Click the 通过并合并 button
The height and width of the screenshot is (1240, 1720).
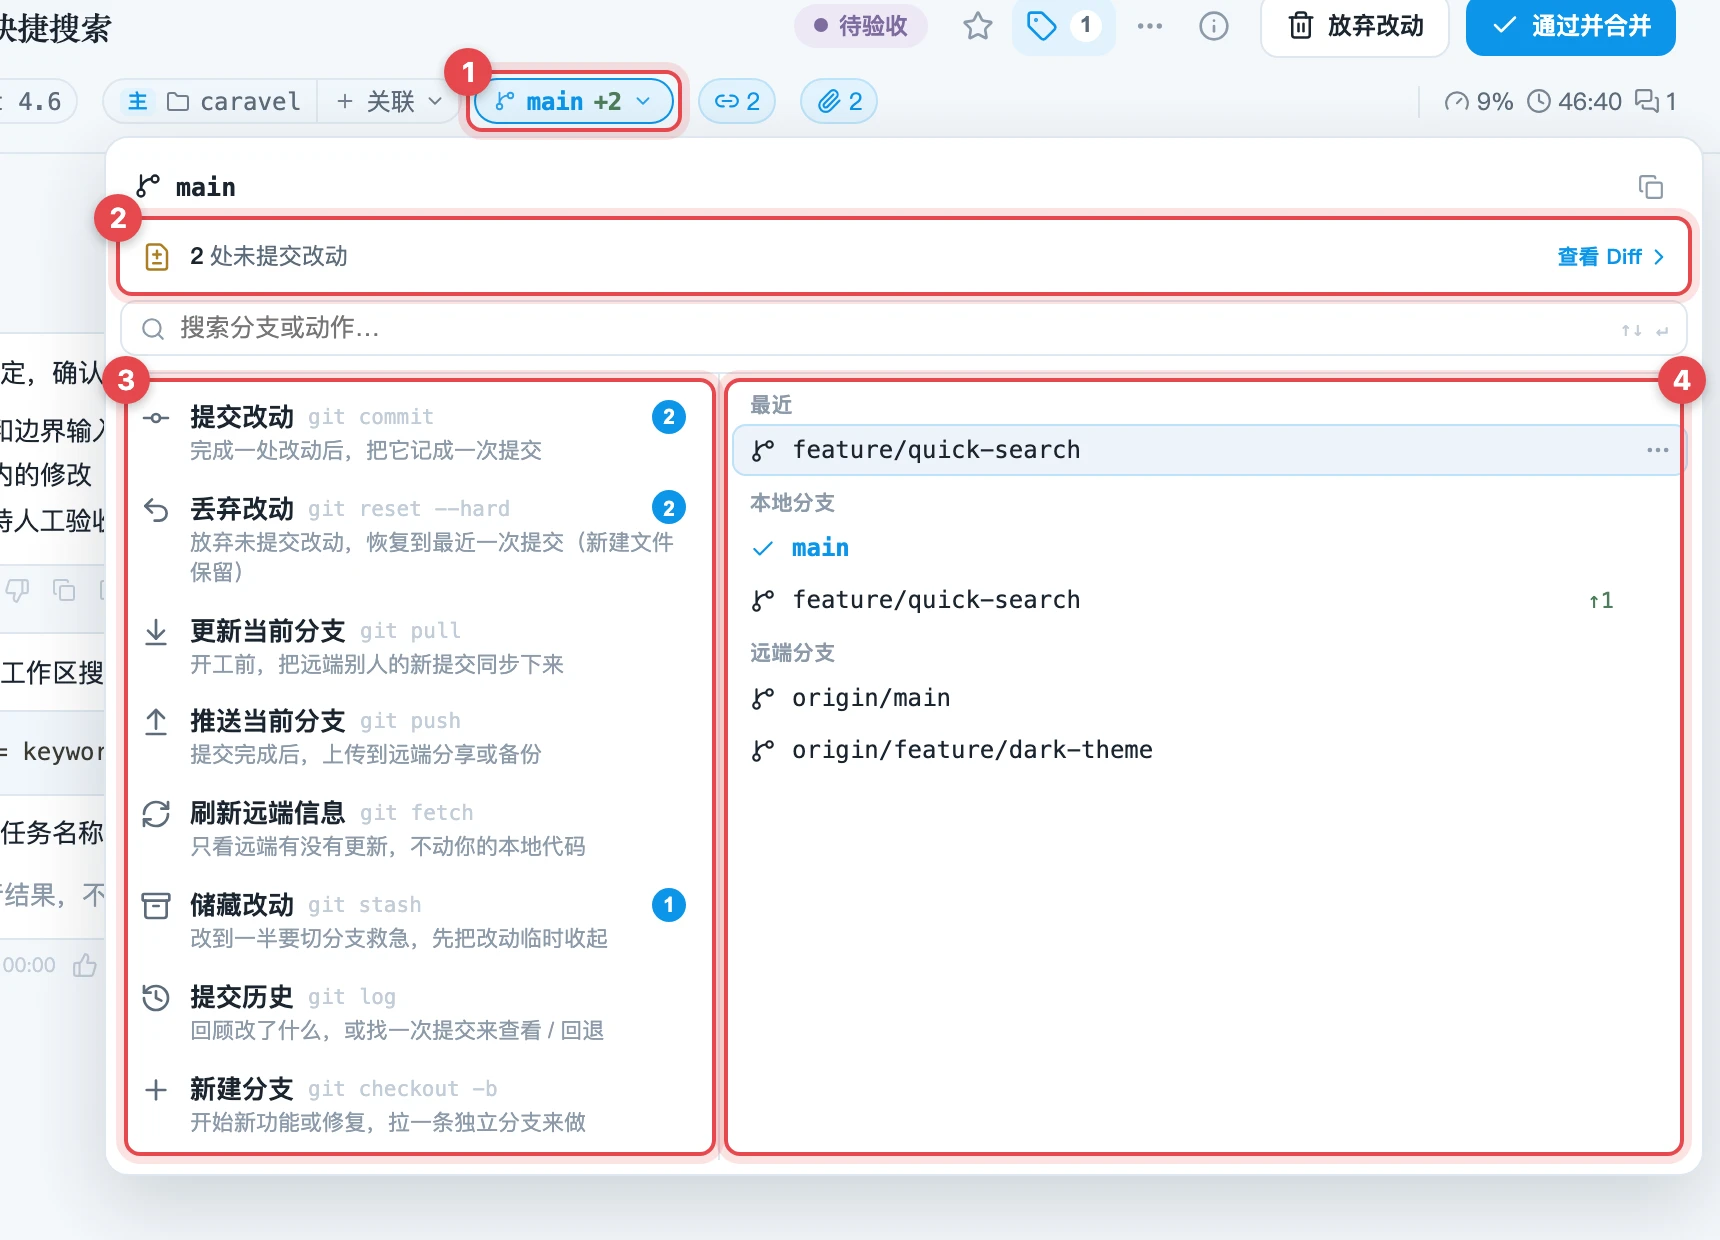pyautogui.click(x=1571, y=26)
